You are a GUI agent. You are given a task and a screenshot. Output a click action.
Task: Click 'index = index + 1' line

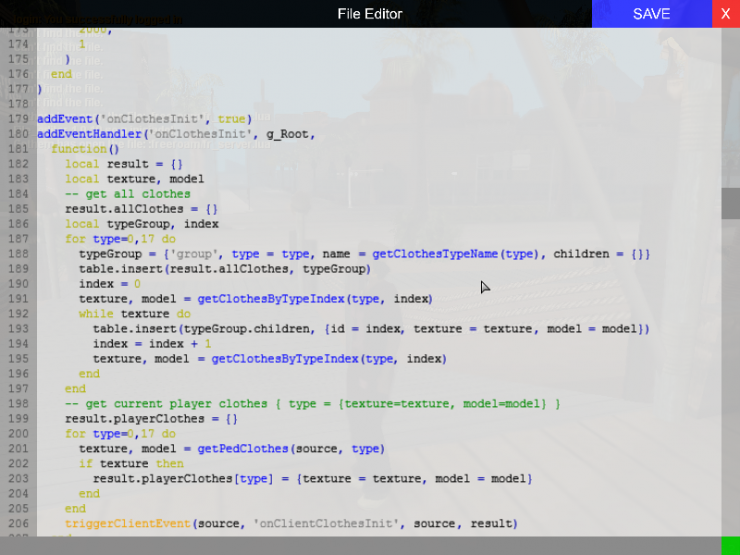[152, 344]
